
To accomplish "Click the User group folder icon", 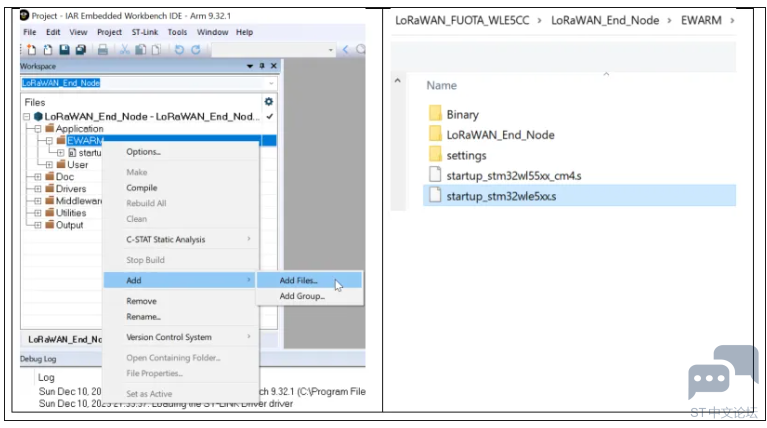I will (x=61, y=164).
